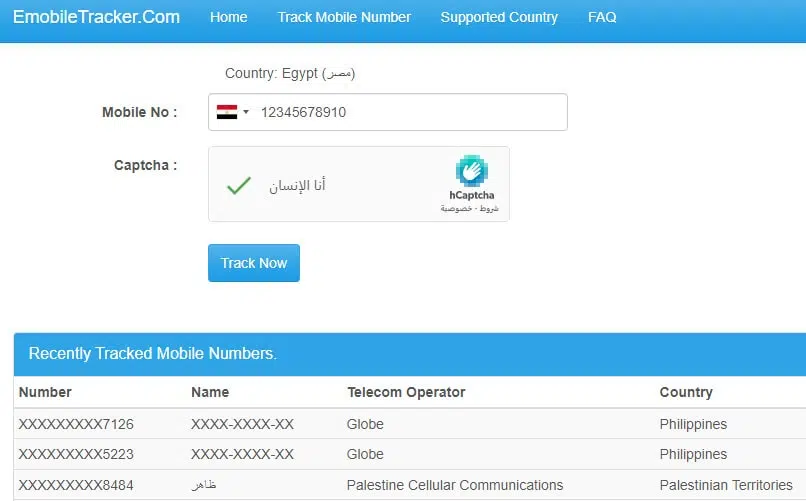806x501 pixels.
Task: Click the Country column header
Action: point(686,392)
